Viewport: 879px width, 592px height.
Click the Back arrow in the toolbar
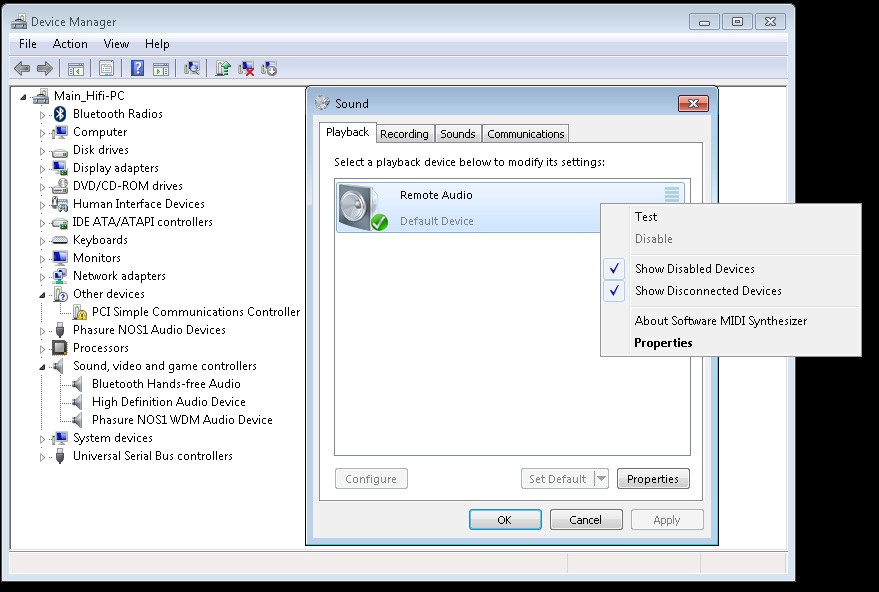[x=22, y=68]
